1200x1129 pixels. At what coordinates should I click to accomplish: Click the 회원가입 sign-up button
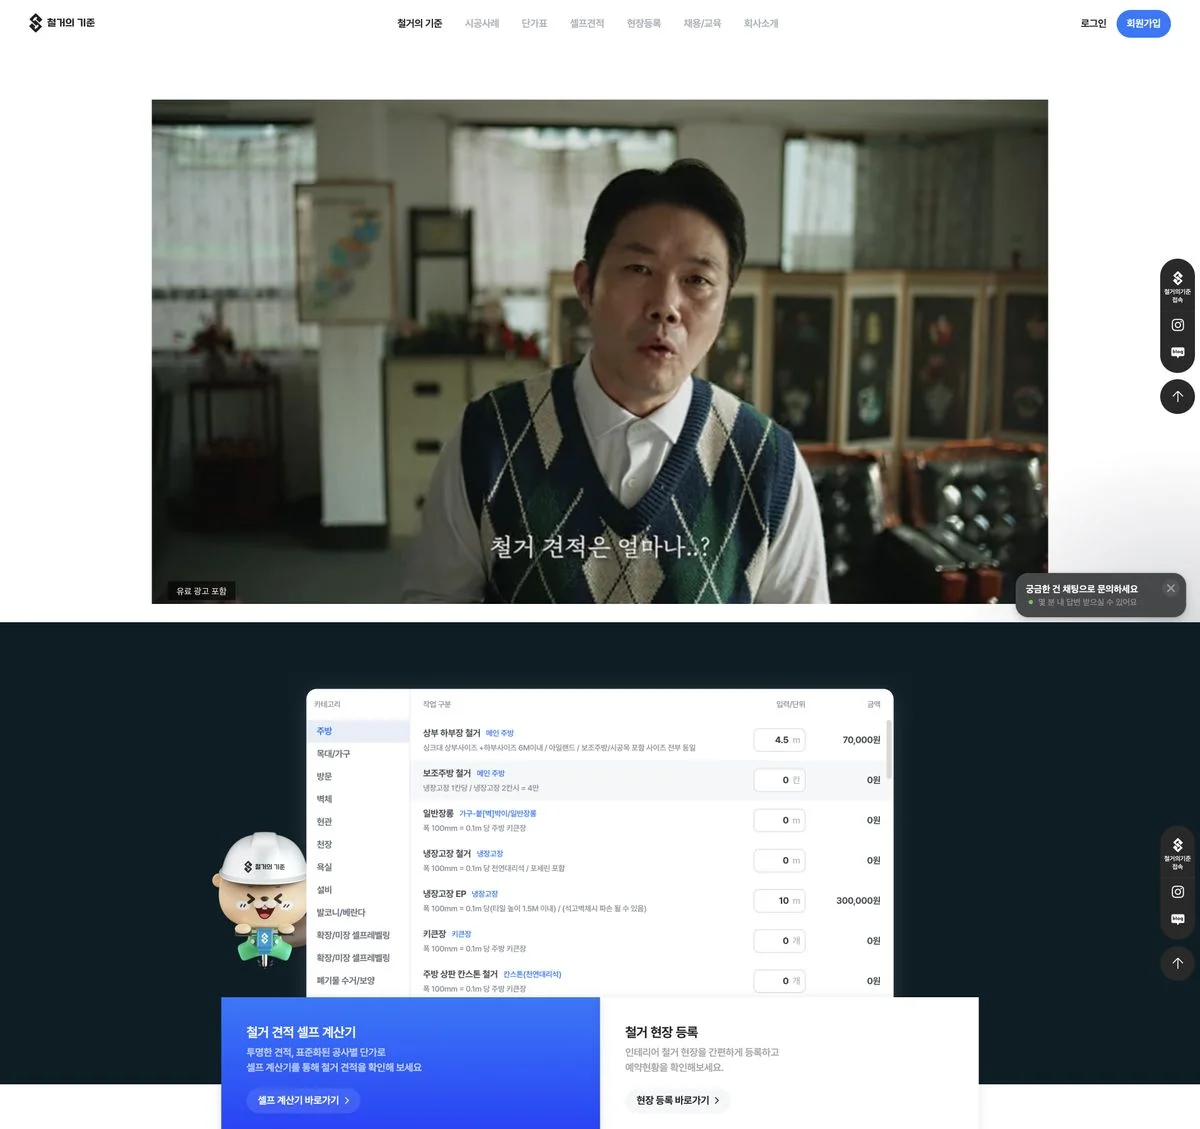(1142, 23)
